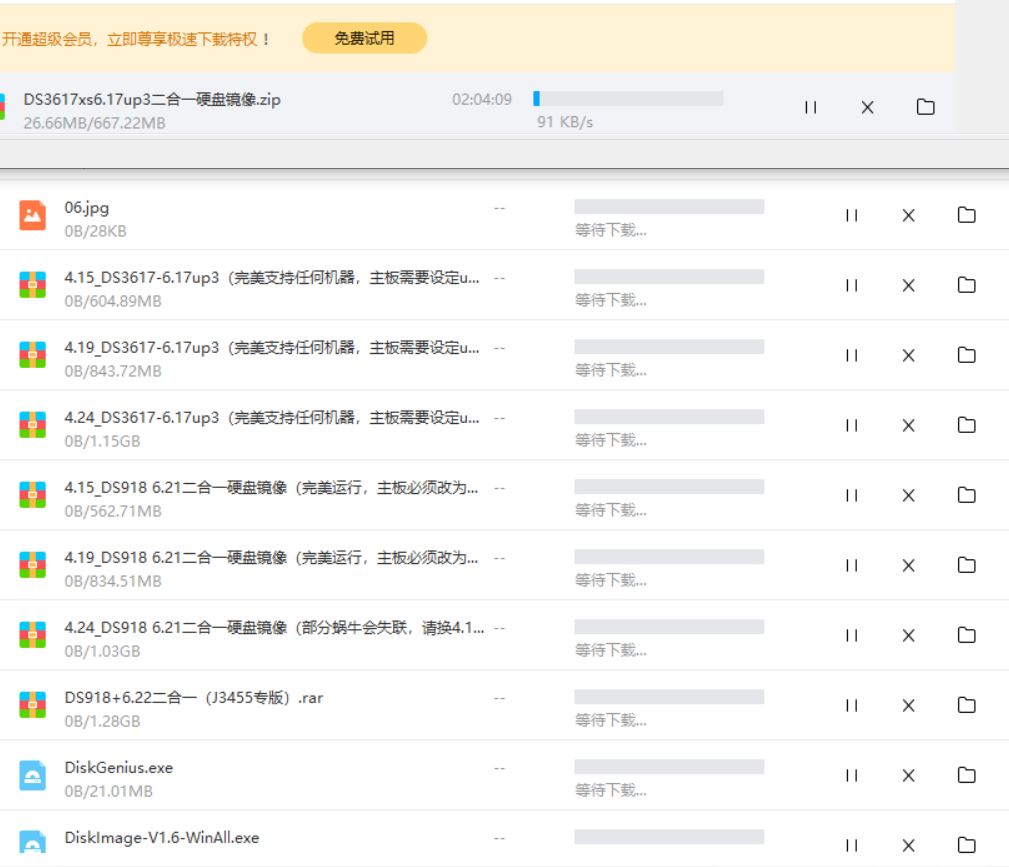The width and height of the screenshot is (1009, 867).
Task: Click archive icon of 4.19_DS918 6.21 file
Action: [32, 565]
